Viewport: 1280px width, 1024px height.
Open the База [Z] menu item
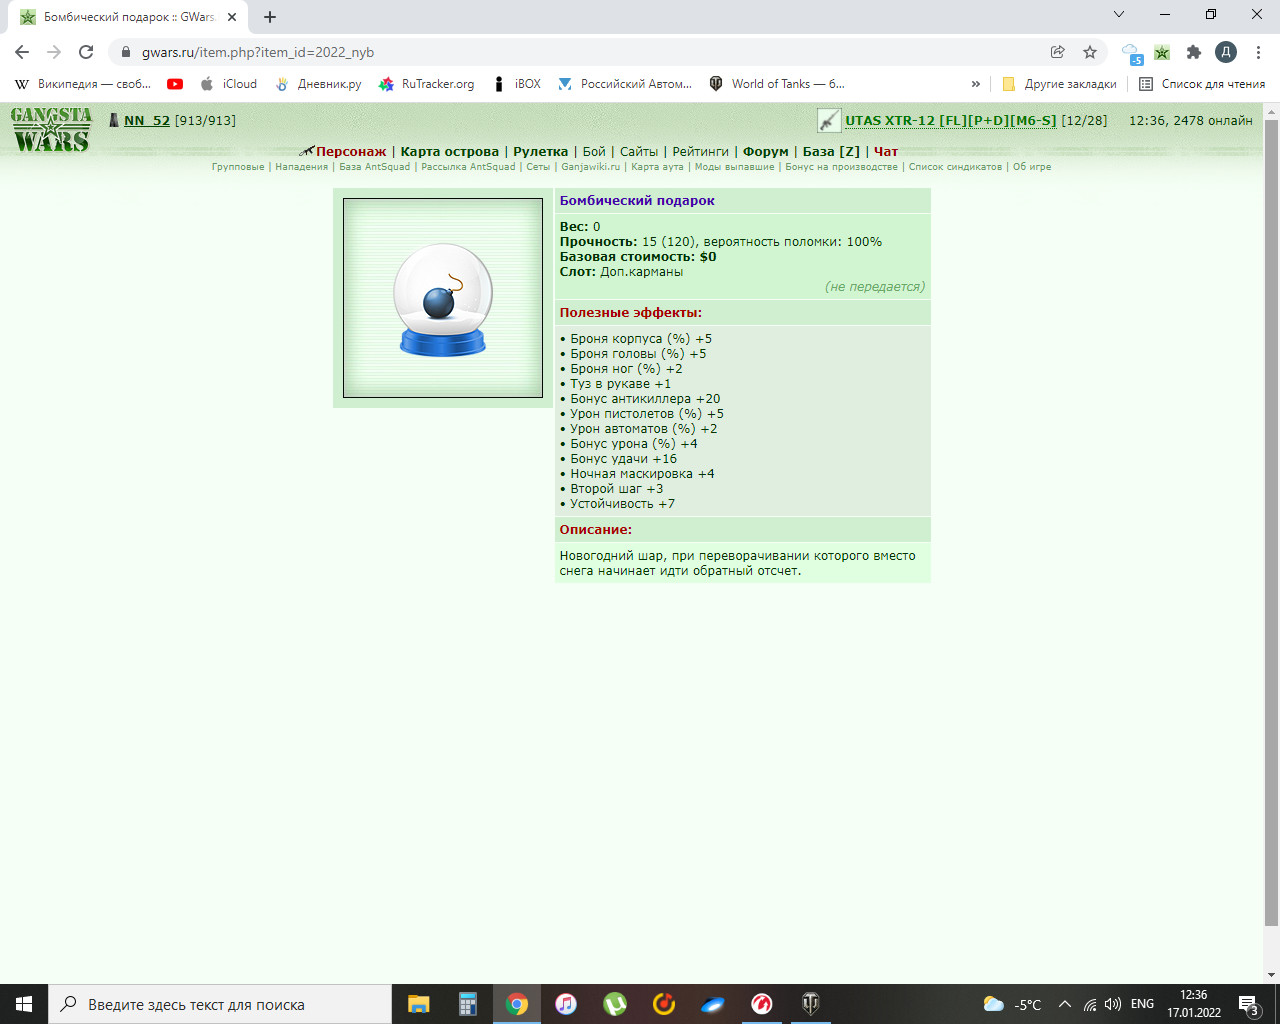pyautogui.click(x=831, y=152)
